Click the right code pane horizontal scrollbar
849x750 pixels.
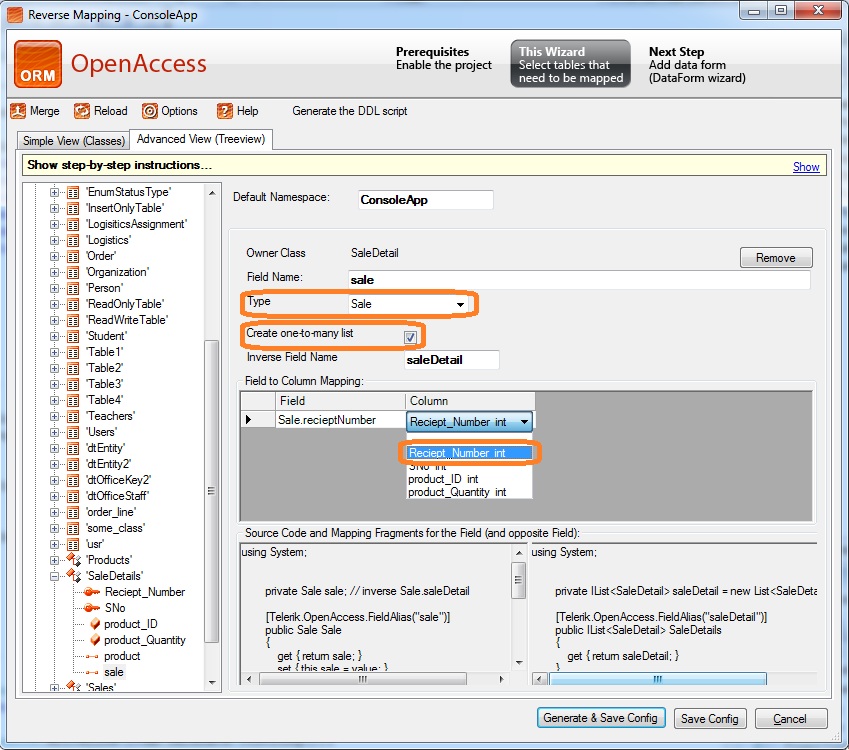658,679
